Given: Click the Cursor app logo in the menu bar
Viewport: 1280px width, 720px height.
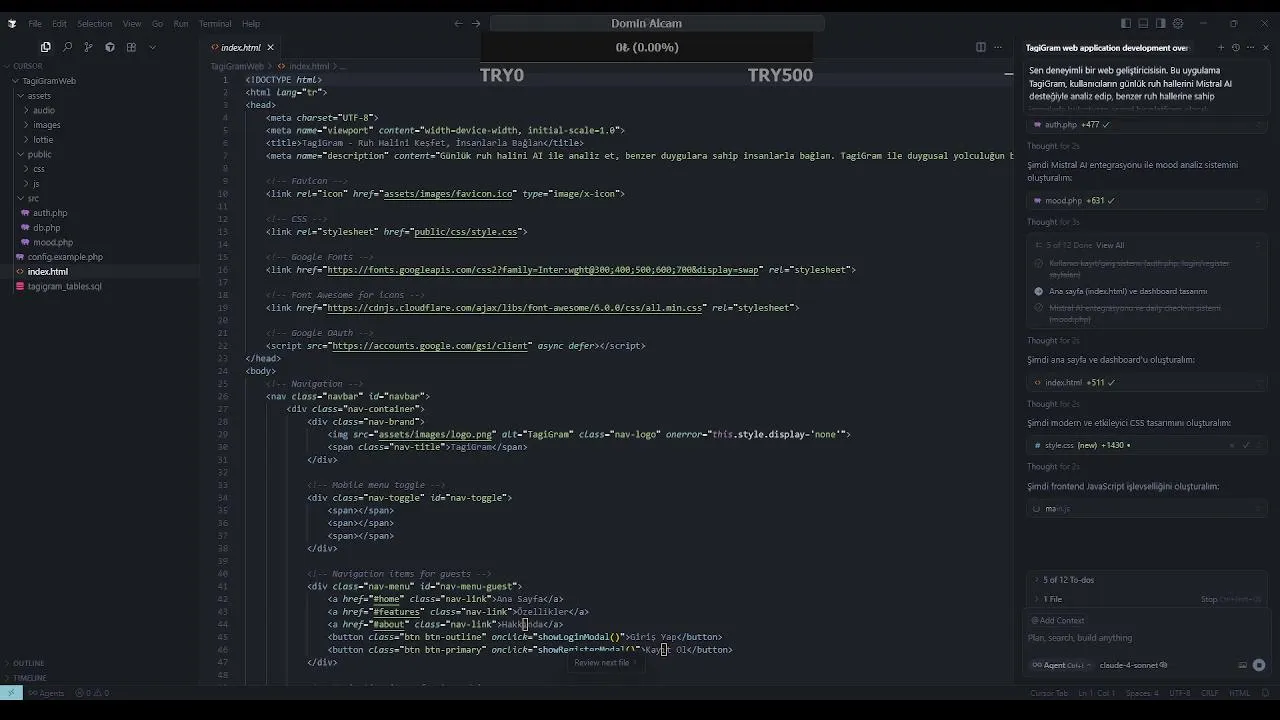Looking at the screenshot, I should coord(12,23).
